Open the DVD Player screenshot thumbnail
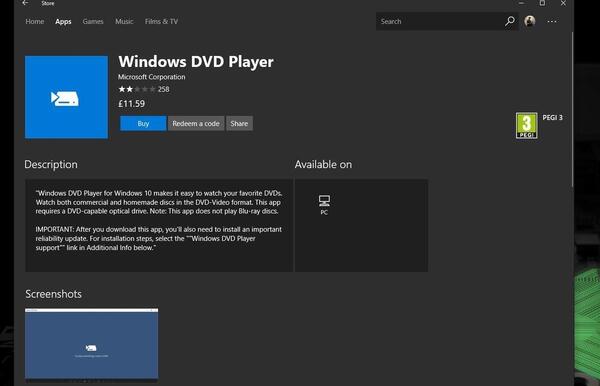Image resolution: width=600 pixels, height=386 pixels. click(91, 344)
